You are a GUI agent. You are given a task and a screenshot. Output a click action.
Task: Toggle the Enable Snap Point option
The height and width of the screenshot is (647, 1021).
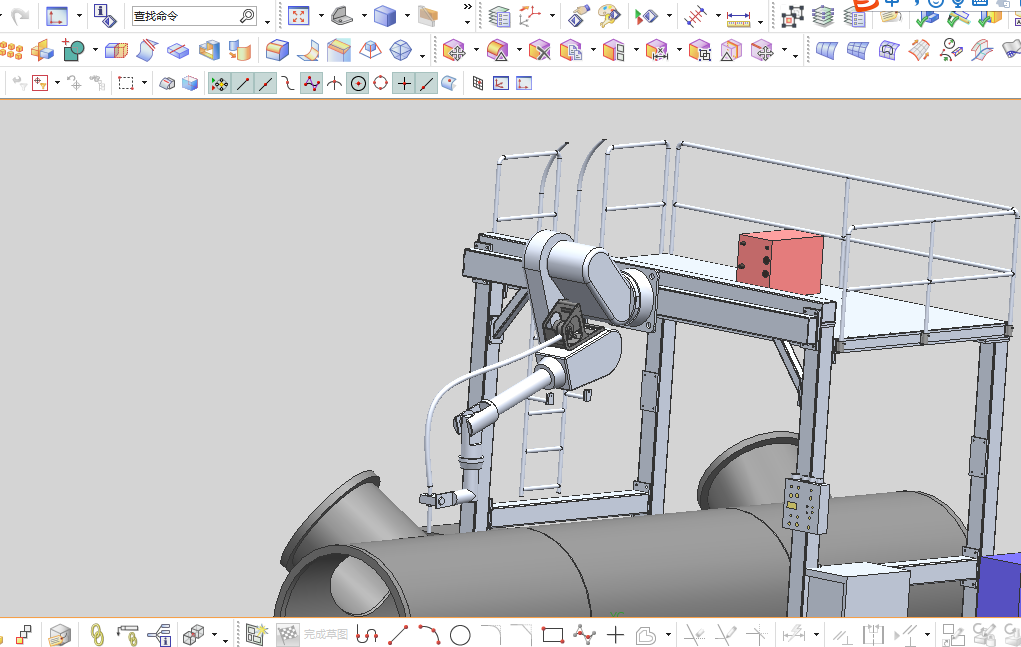(220, 83)
